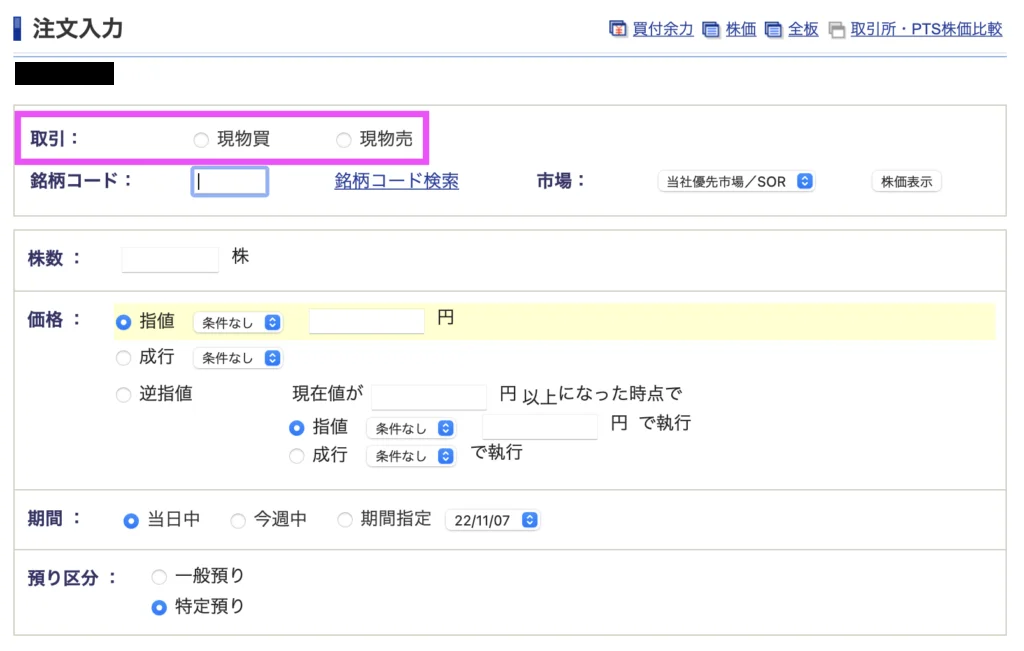The width and height of the screenshot is (1024, 651).
Task: Open the 22/11/07 date dropdown
Action: click(492, 520)
